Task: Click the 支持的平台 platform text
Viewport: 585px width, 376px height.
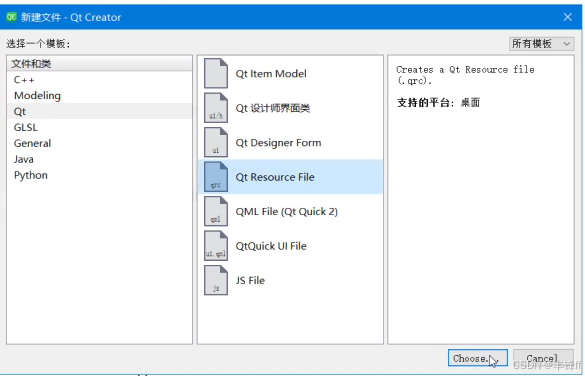Action: click(438, 103)
